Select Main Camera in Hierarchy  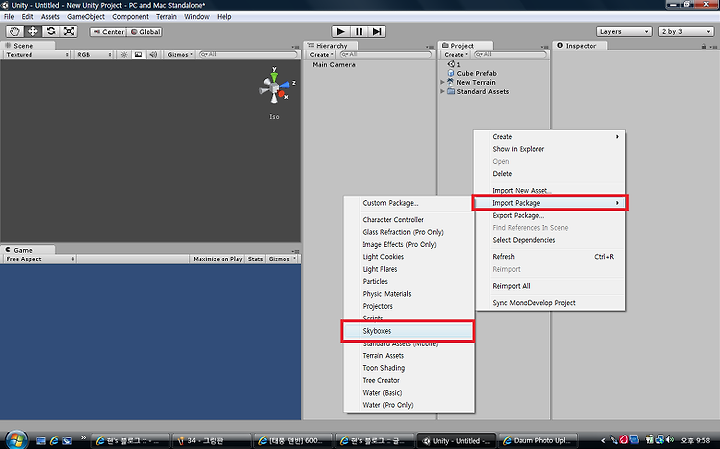pos(334,65)
